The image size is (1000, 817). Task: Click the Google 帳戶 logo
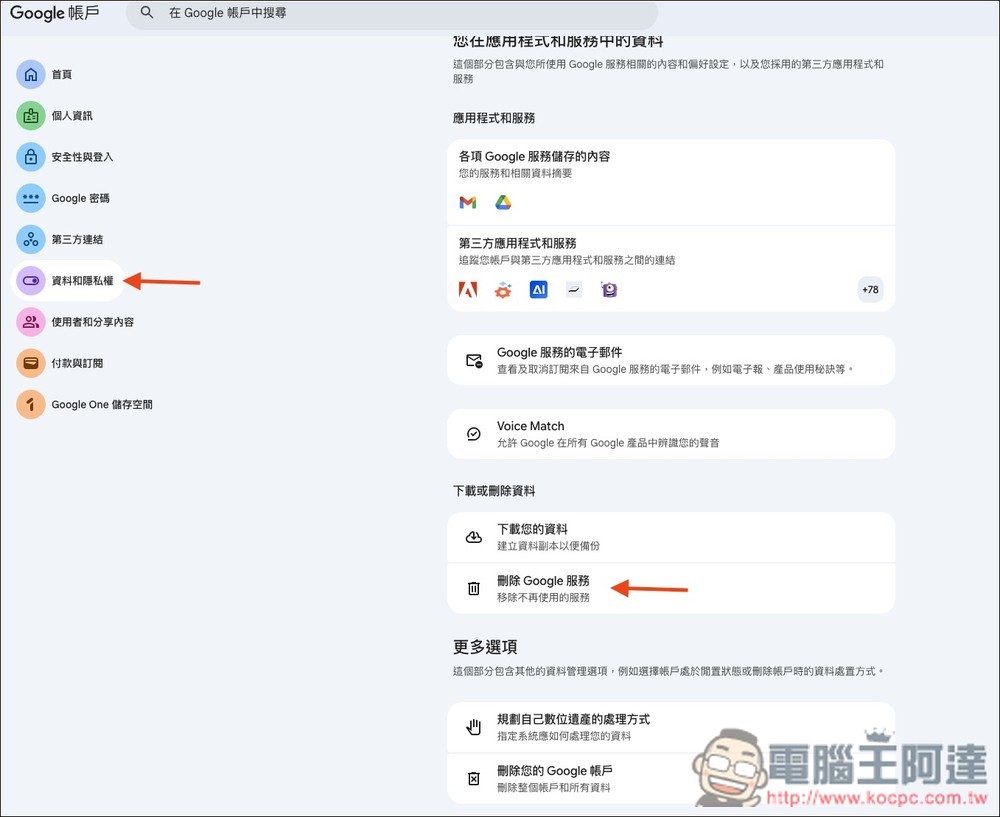[55, 13]
